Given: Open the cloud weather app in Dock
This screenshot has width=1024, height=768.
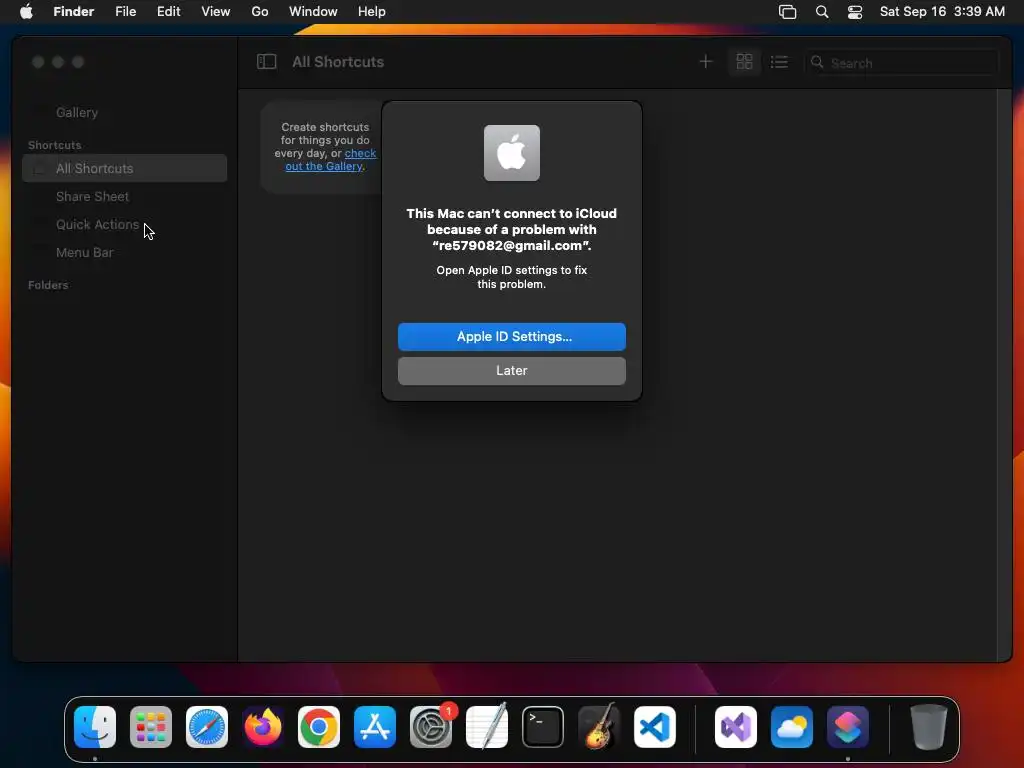Looking at the screenshot, I should click(792, 727).
